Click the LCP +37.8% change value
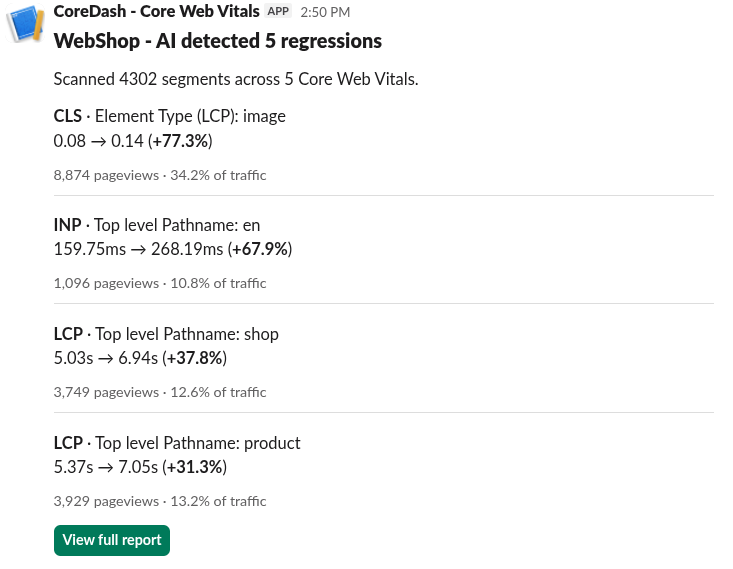This screenshot has width=733, height=569. pos(196,358)
